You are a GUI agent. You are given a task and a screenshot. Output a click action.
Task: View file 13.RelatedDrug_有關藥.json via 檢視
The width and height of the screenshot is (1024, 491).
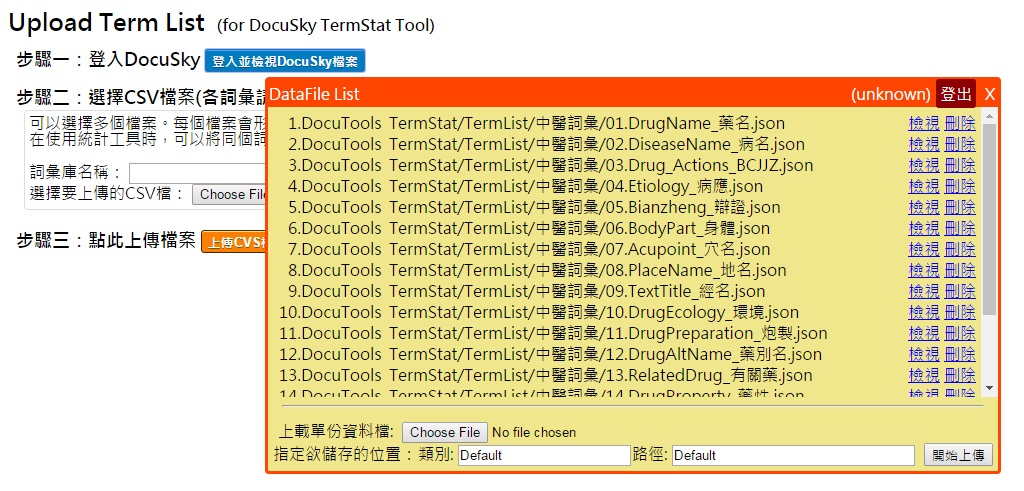point(923,375)
